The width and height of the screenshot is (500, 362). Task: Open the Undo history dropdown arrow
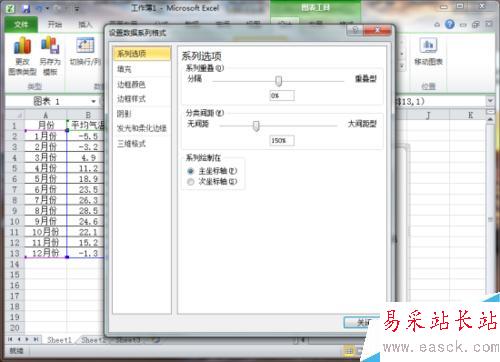pos(47,8)
